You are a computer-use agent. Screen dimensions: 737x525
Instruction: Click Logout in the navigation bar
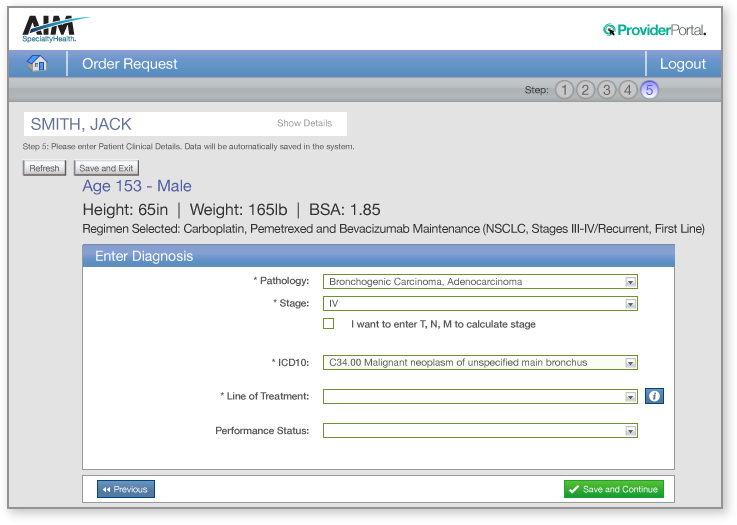(682, 63)
